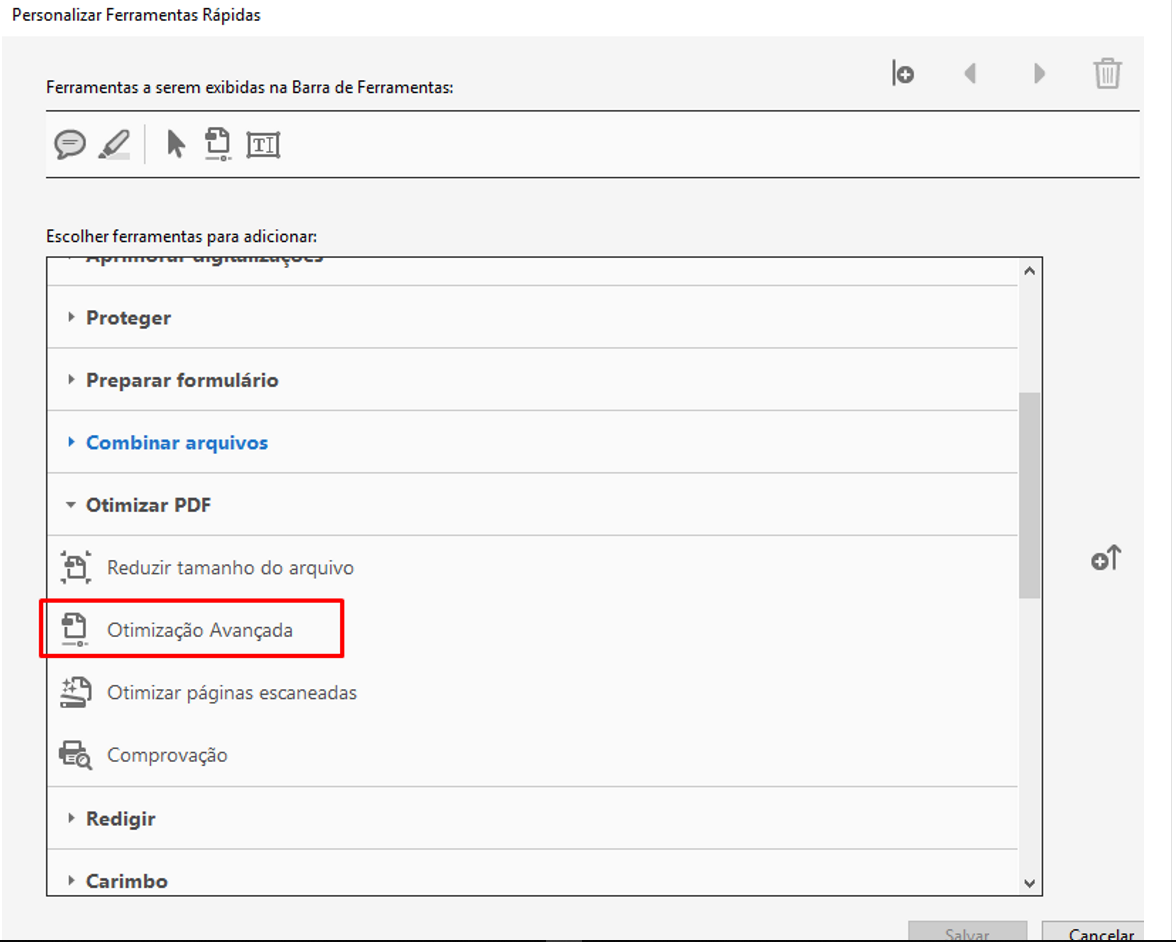This screenshot has width=1176, height=942.
Task: Click the scrollbar down arrow in tools list
Action: click(x=1029, y=882)
